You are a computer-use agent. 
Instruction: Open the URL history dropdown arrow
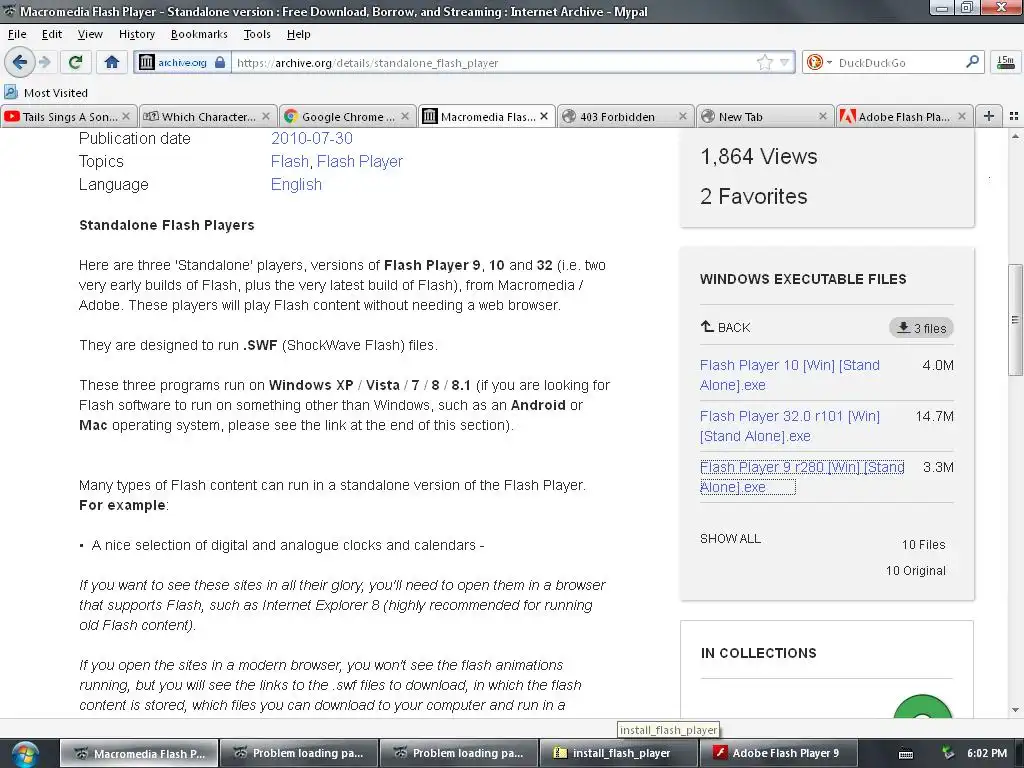pos(784,63)
